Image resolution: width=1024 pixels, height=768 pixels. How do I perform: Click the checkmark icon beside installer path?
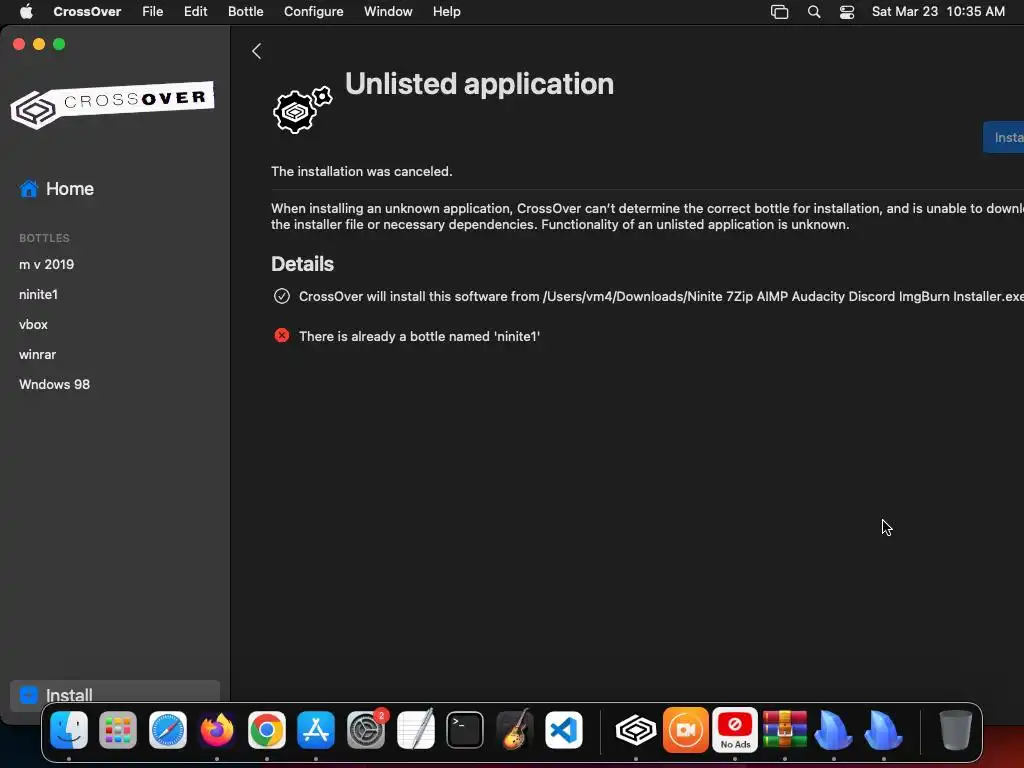(281, 296)
